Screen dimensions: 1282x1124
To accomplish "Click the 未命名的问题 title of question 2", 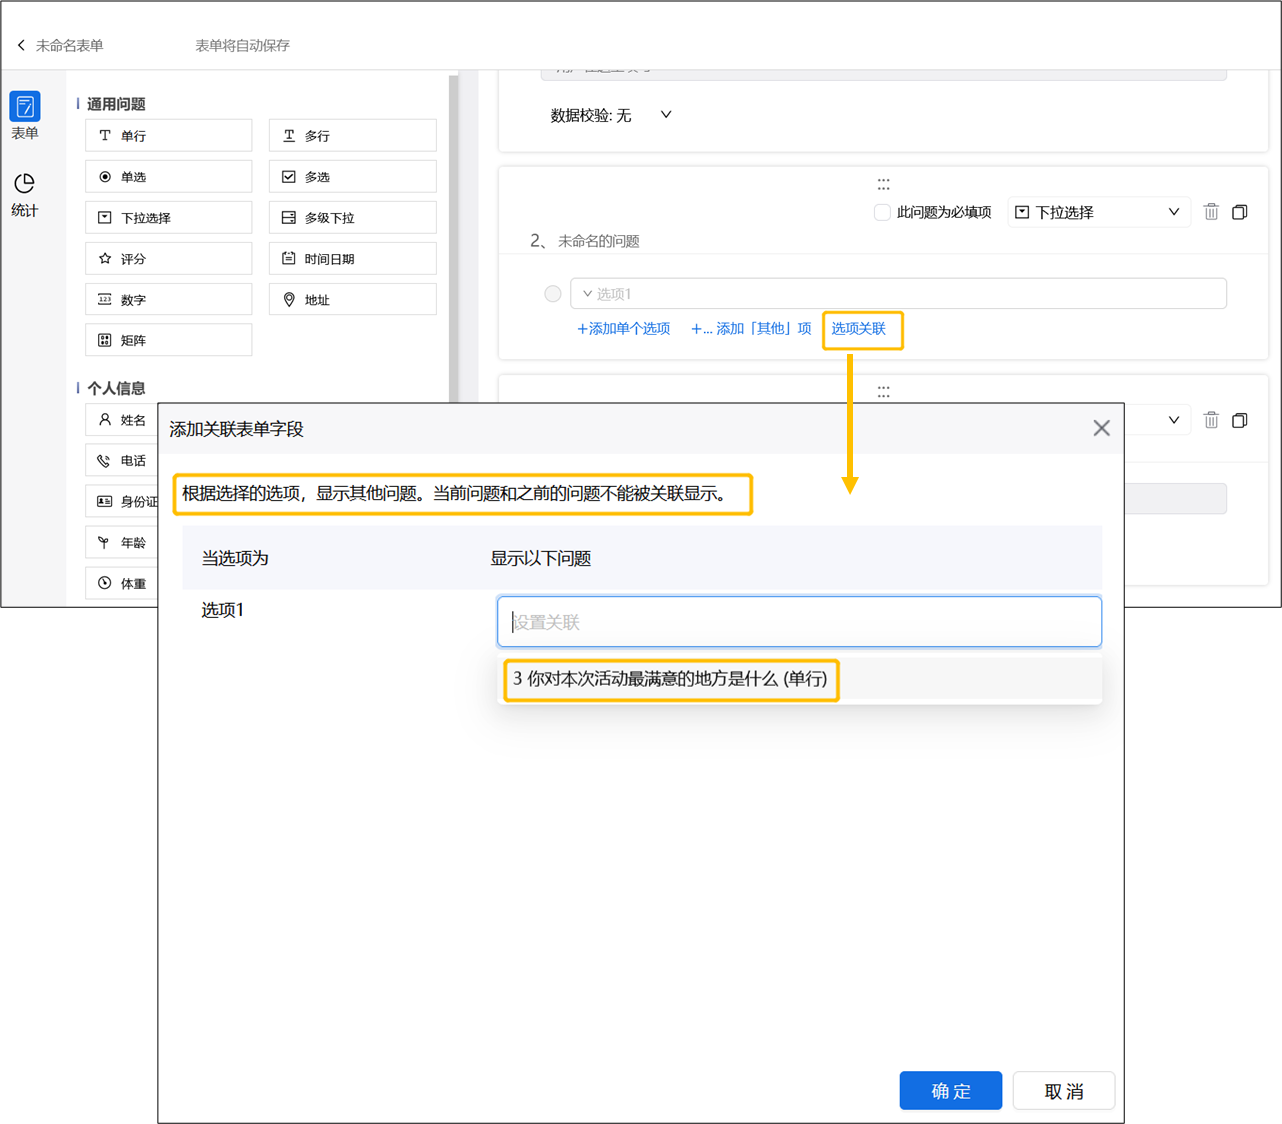I will click(x=598, y=241).
